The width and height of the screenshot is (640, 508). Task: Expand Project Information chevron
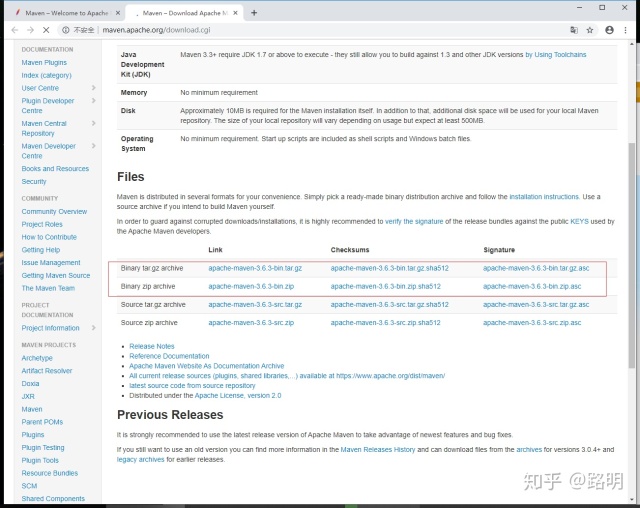point(93,328)
